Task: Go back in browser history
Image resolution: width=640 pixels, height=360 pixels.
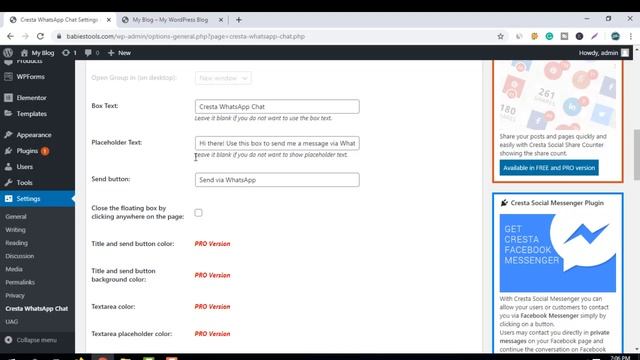Action: click(11, 36)
